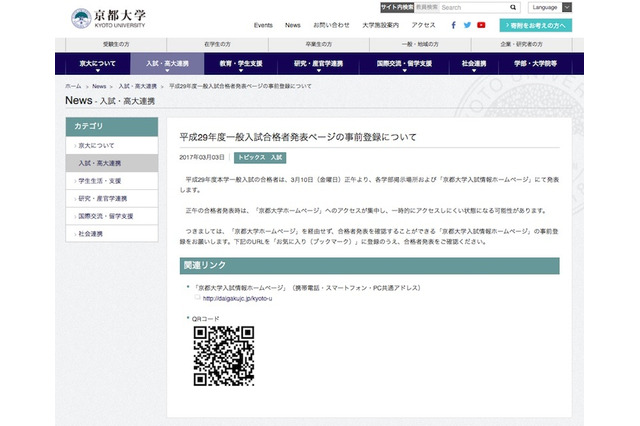Click the QR code image
This screenshot has width=640, height=426.
click(x=224, y=356)
